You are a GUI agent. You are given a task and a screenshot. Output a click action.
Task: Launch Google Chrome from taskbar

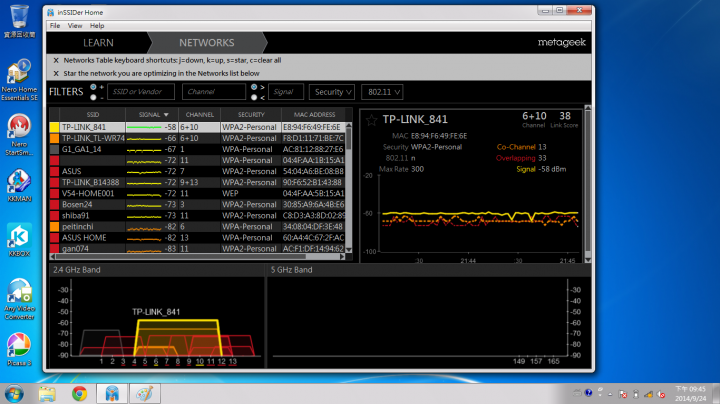point(79,393)
